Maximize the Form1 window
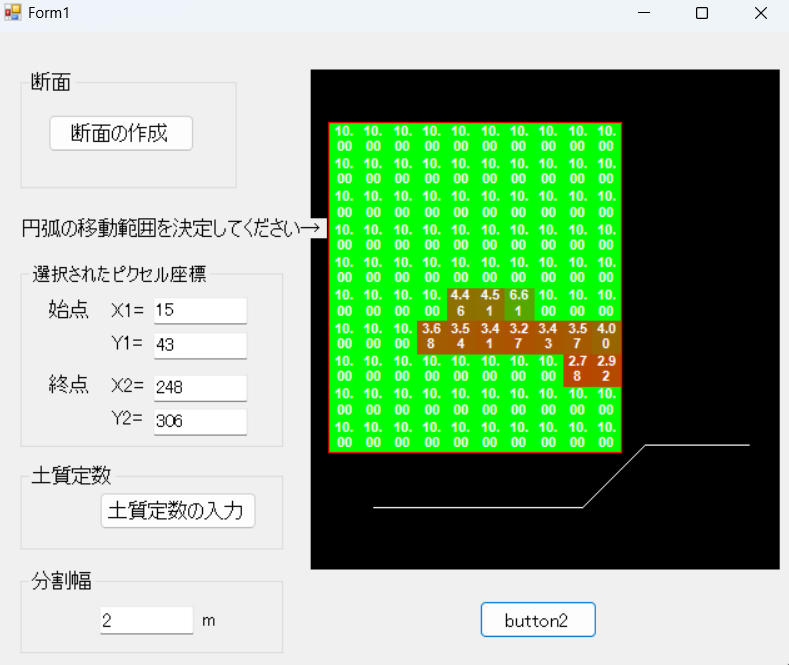 click(702, 13)
